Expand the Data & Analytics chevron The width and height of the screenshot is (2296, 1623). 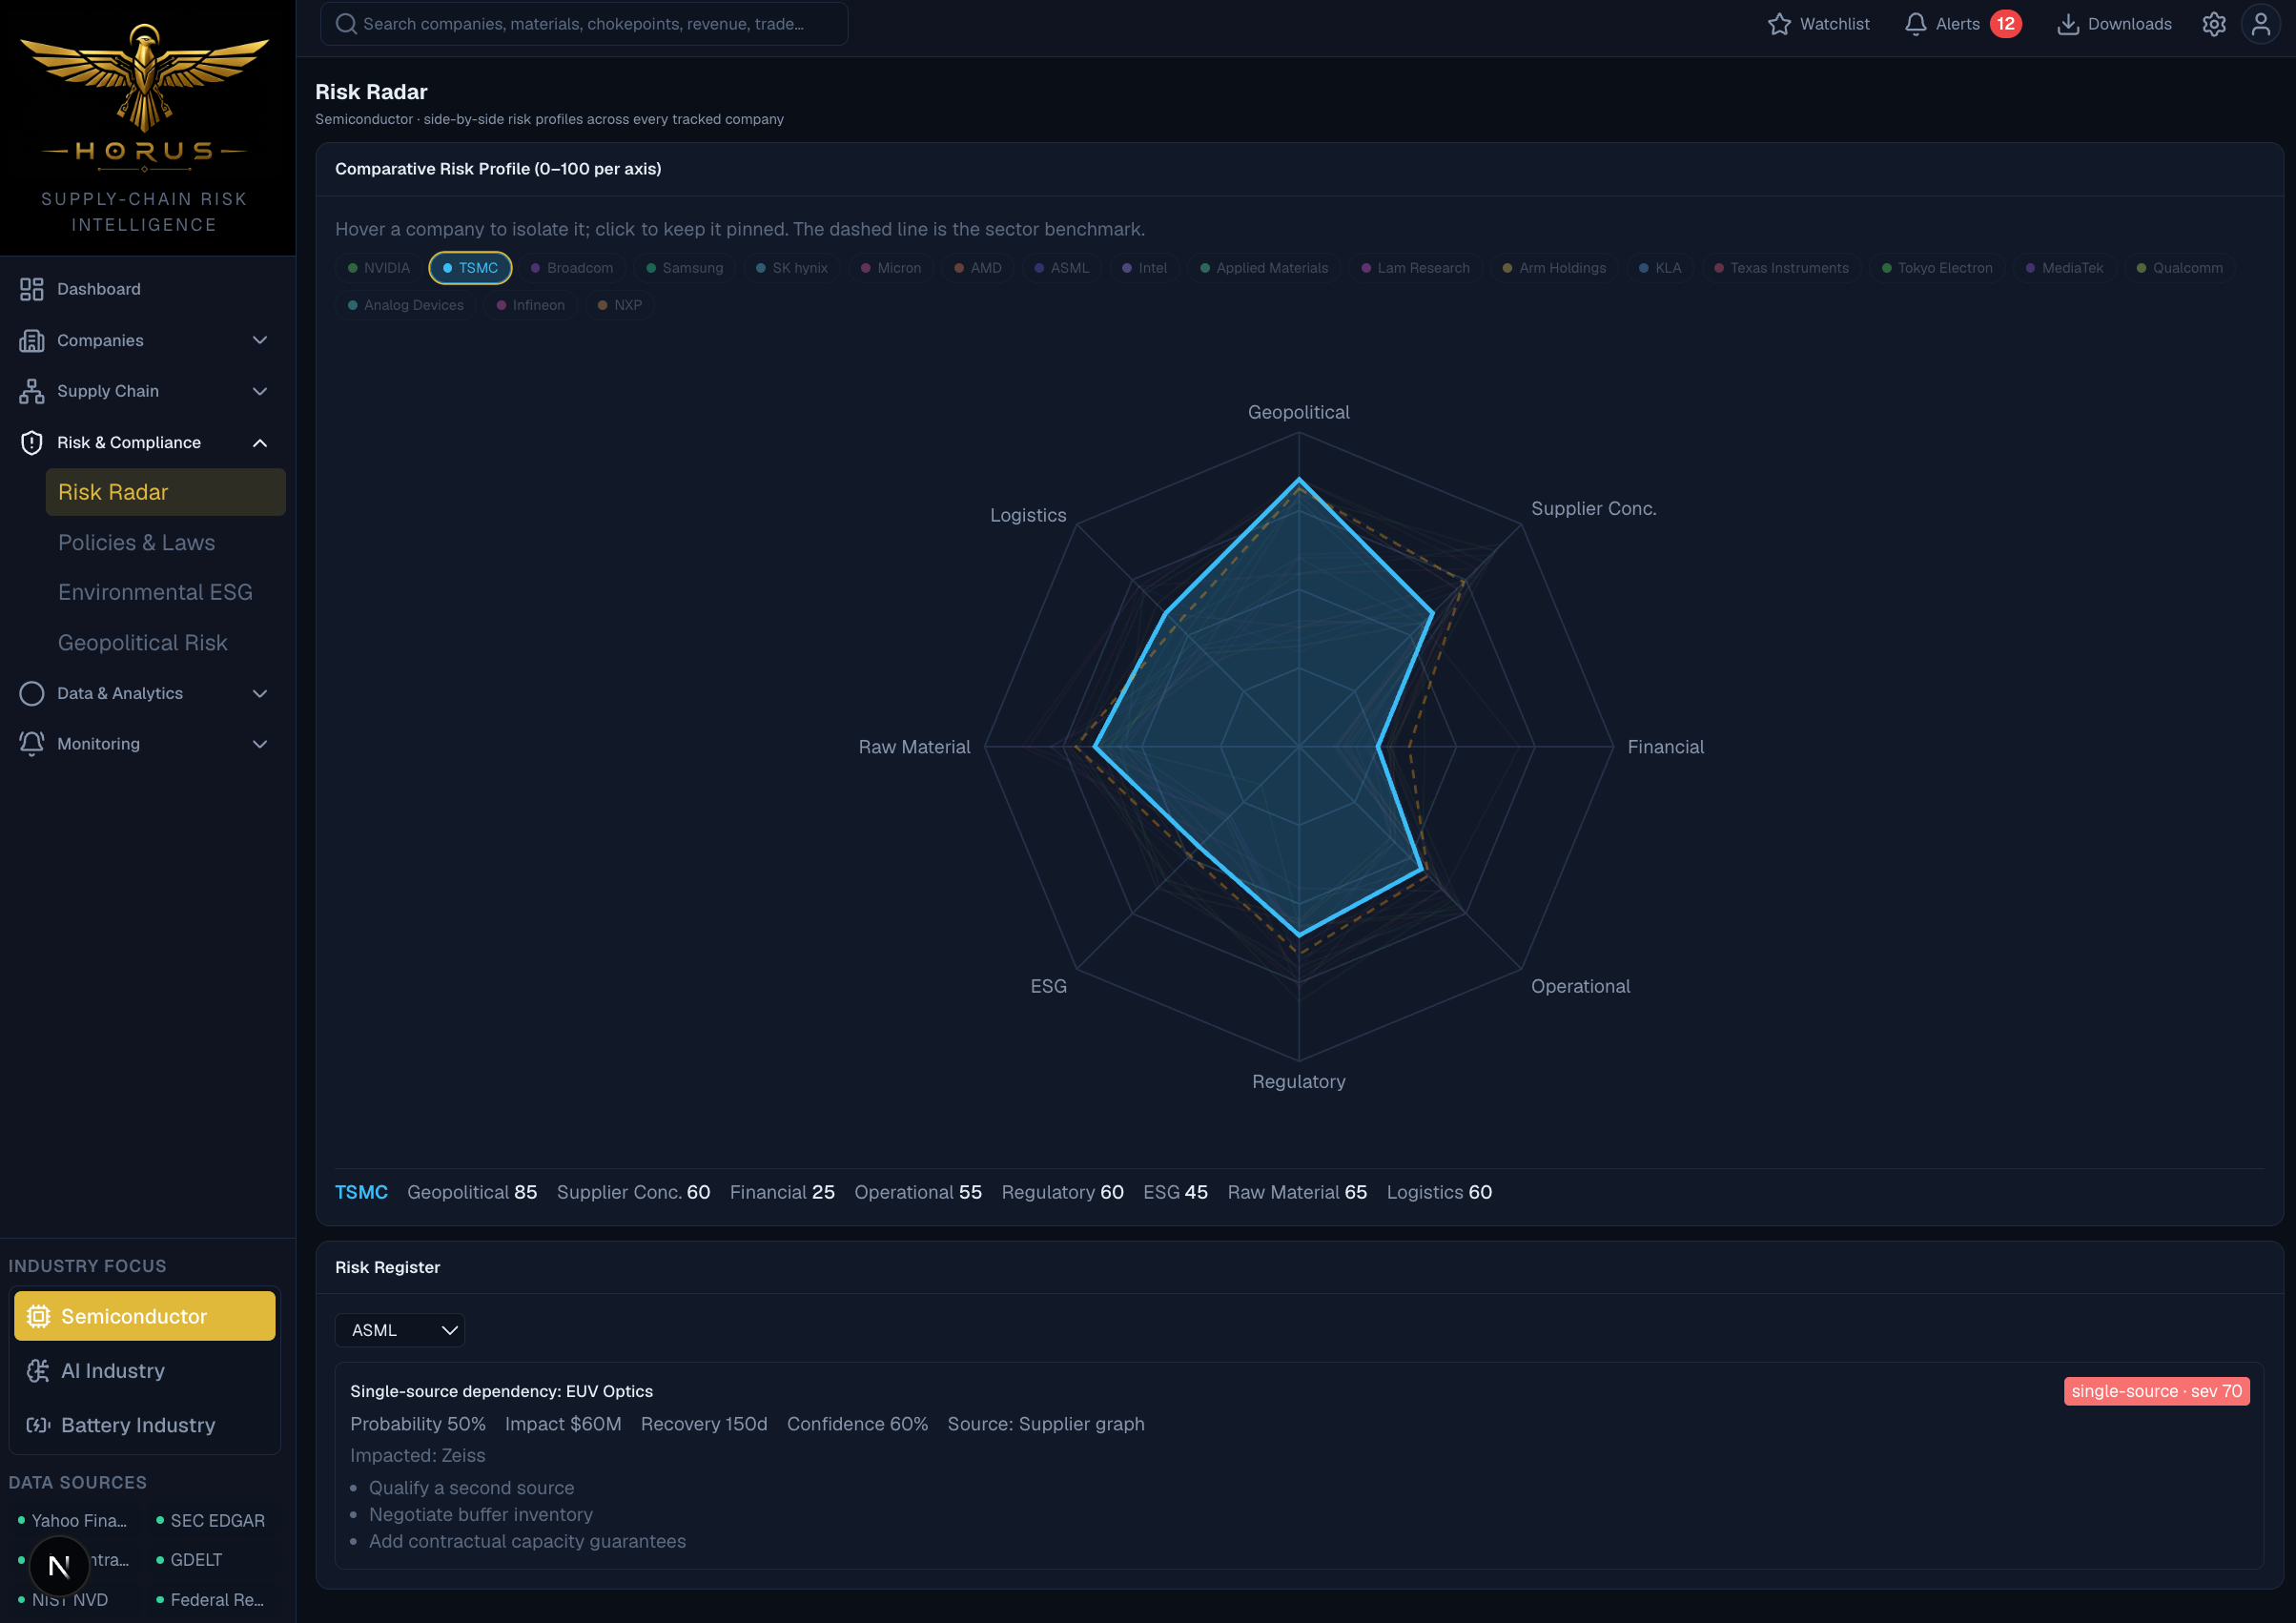point(260,693)
